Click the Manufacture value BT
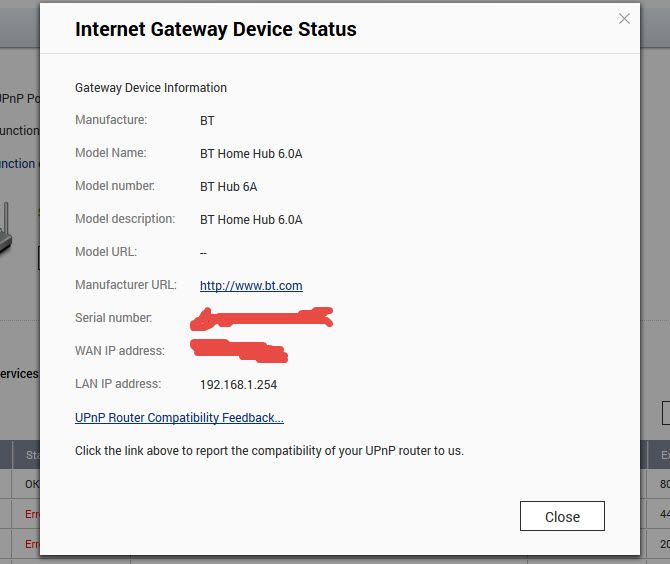Image resolution: width=670 pixels, height=564 pixels. click(207, 121)
